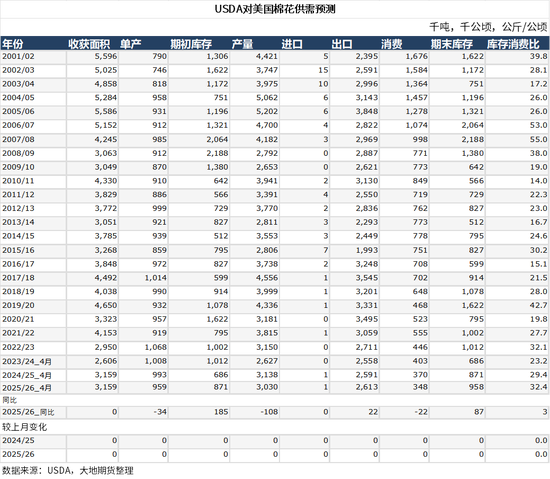550x479 pixels.
Task: Select the table title USDA对美国棉花供需预测
Action: (x=275, y=9)
